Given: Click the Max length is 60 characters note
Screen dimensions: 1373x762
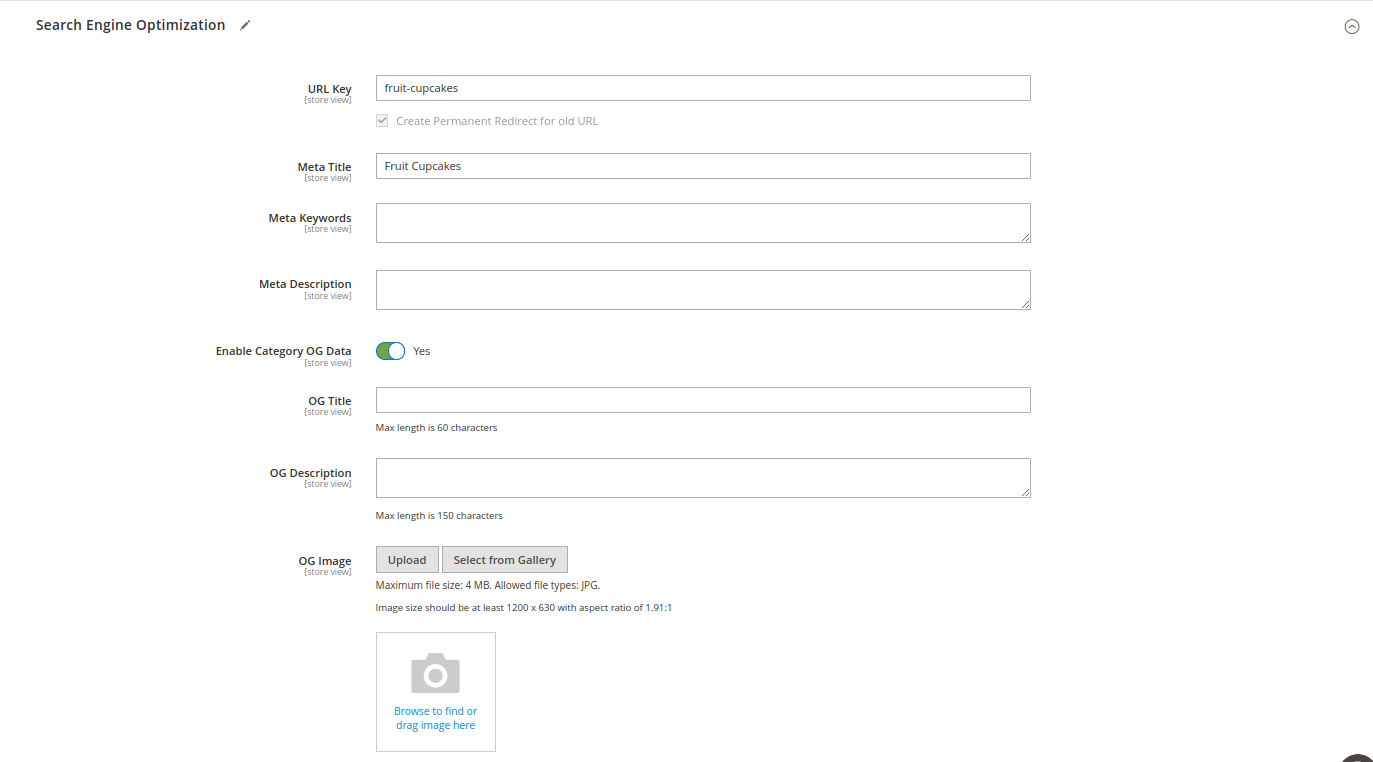Looking at the screenshot, I should 436,427.
